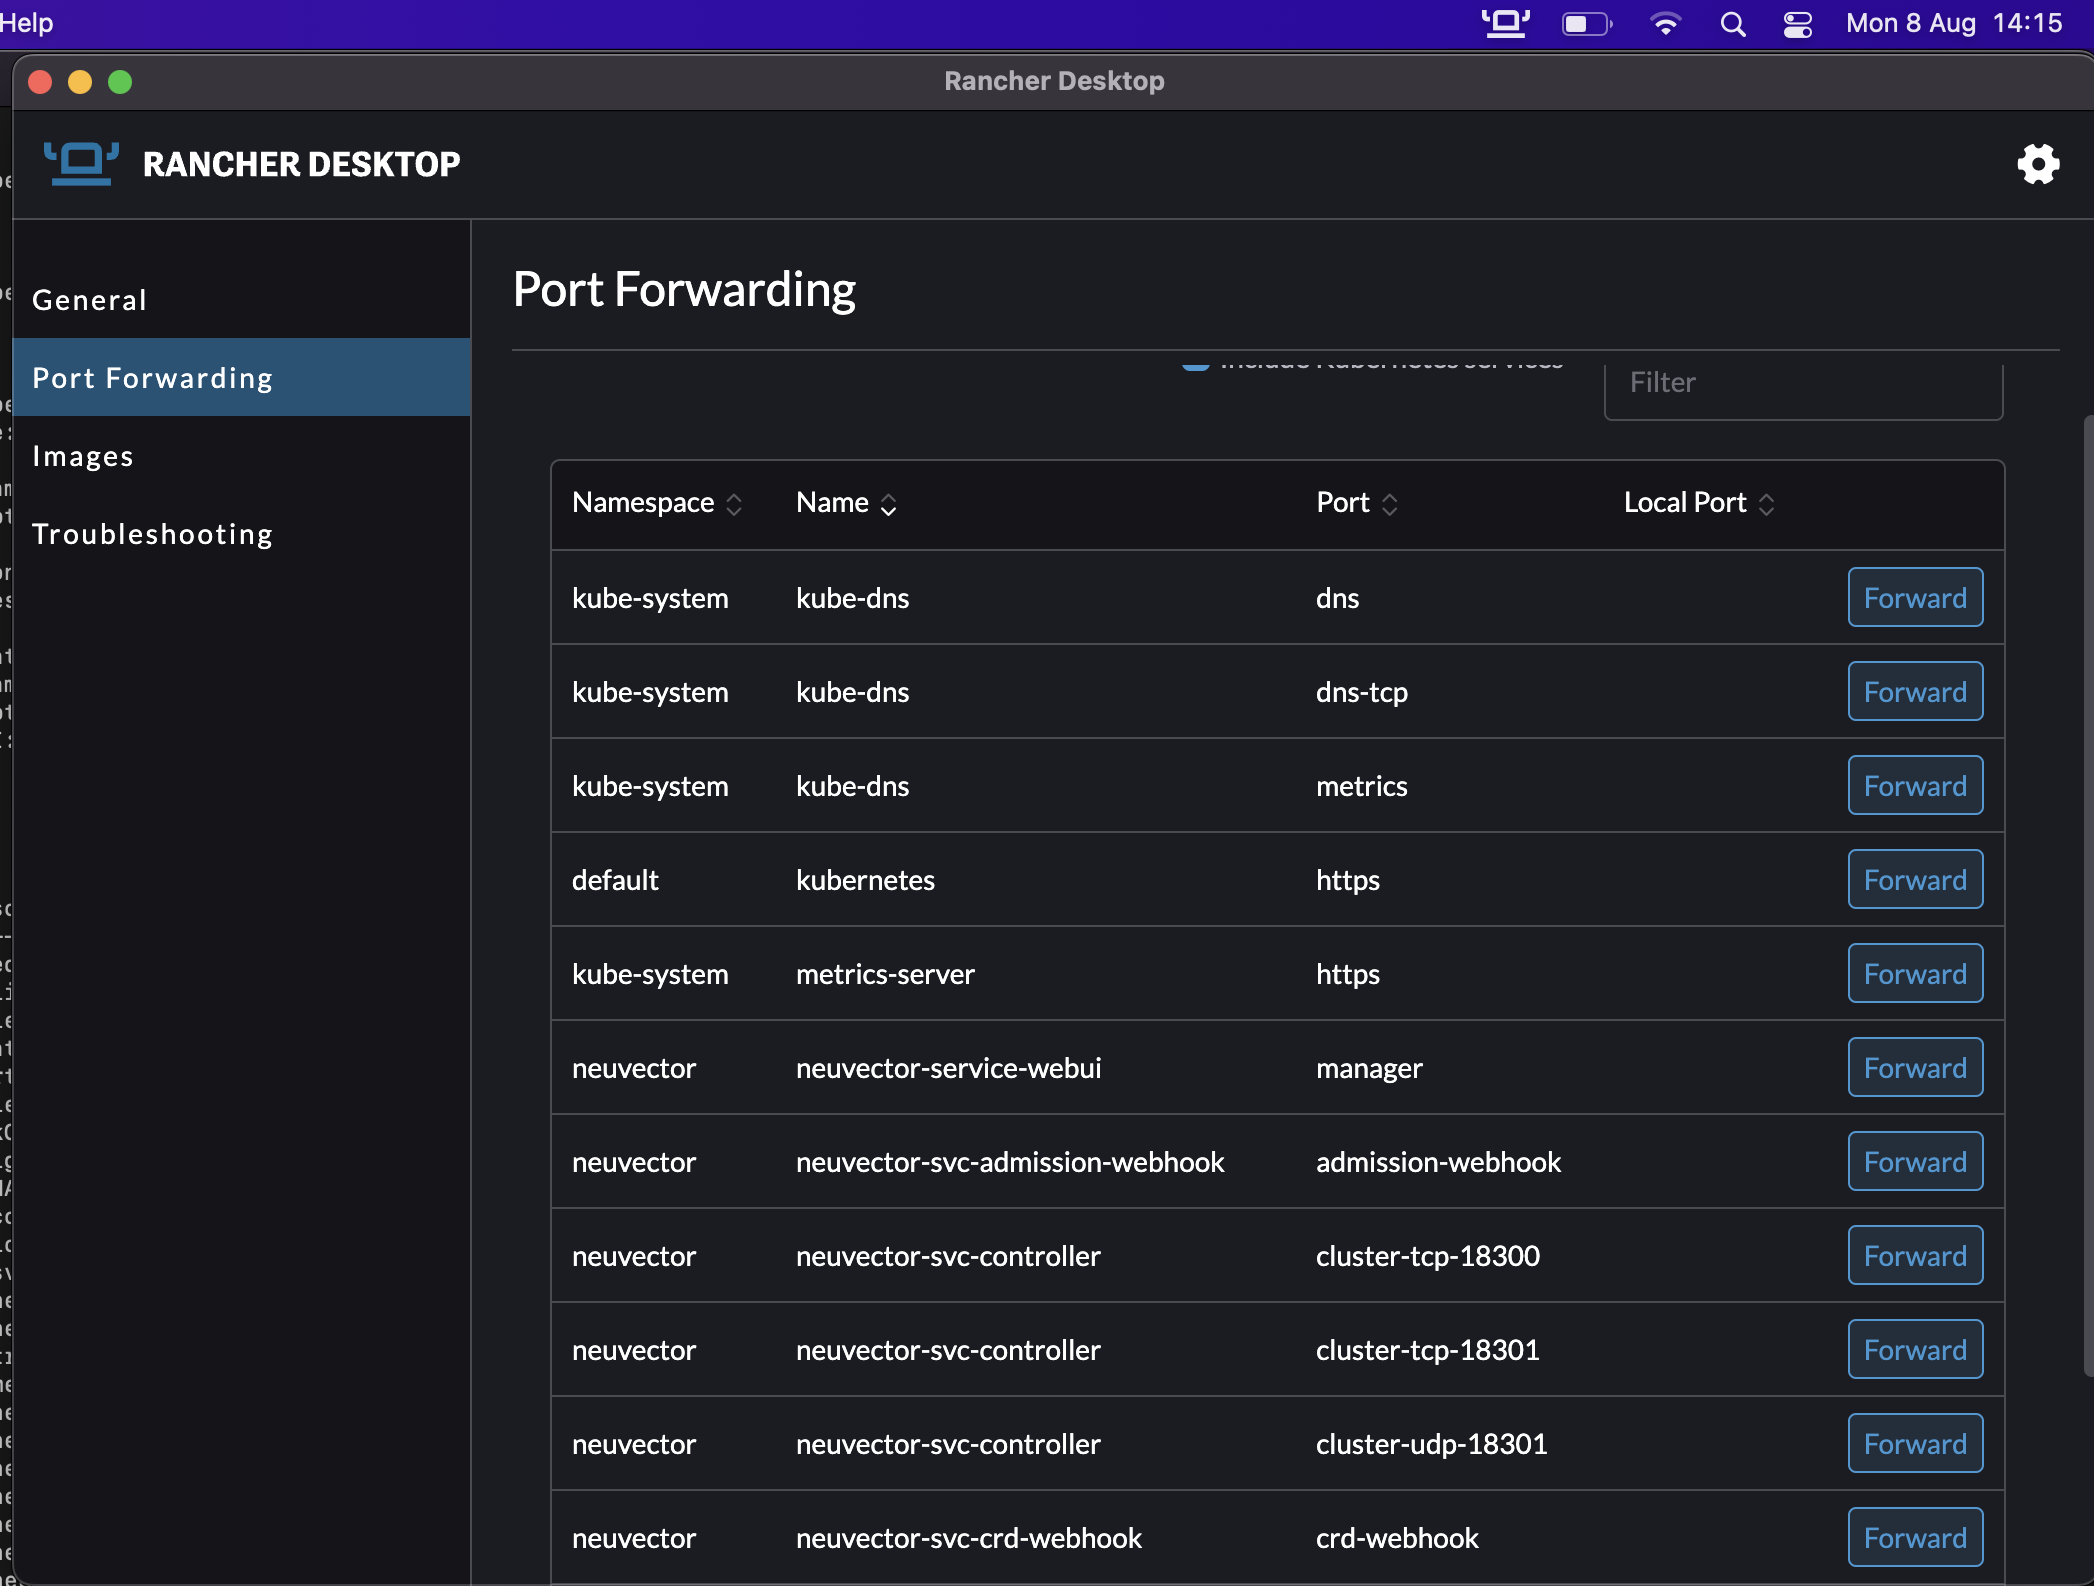Viewport: 2094px width, 1586px height.
Task: Sort table by Local Port column
Action: click(1698, 503)
